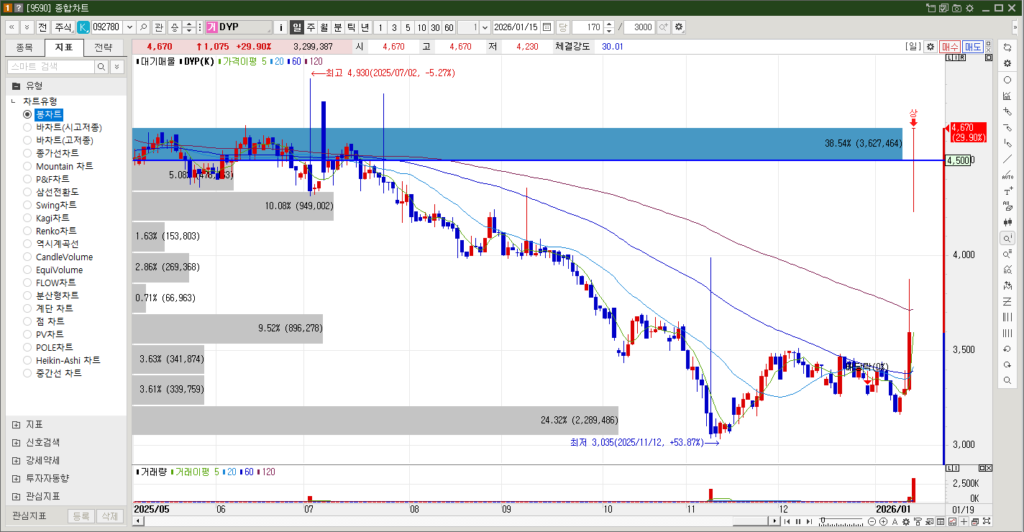1024x532 pixels.
Task: Click the chart range slider at bottom
Action: [x=841, y=522]
